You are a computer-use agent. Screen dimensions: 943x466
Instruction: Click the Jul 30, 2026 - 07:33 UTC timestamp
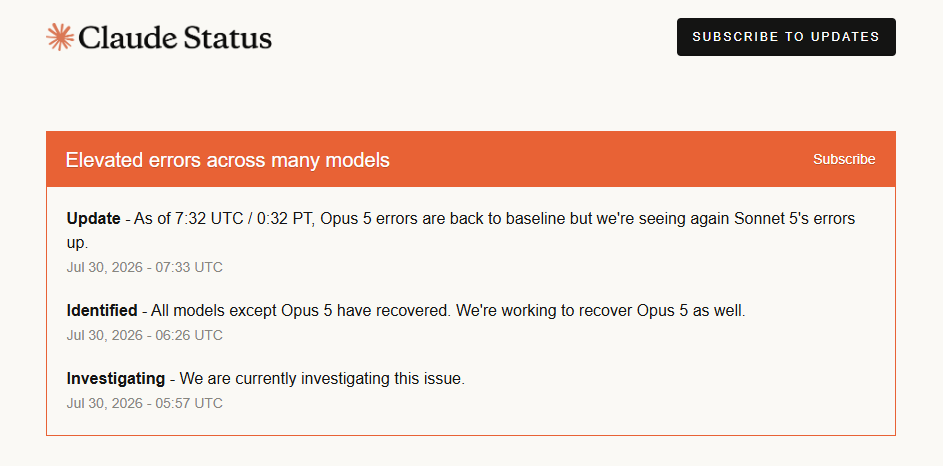(x=144, y=268)
